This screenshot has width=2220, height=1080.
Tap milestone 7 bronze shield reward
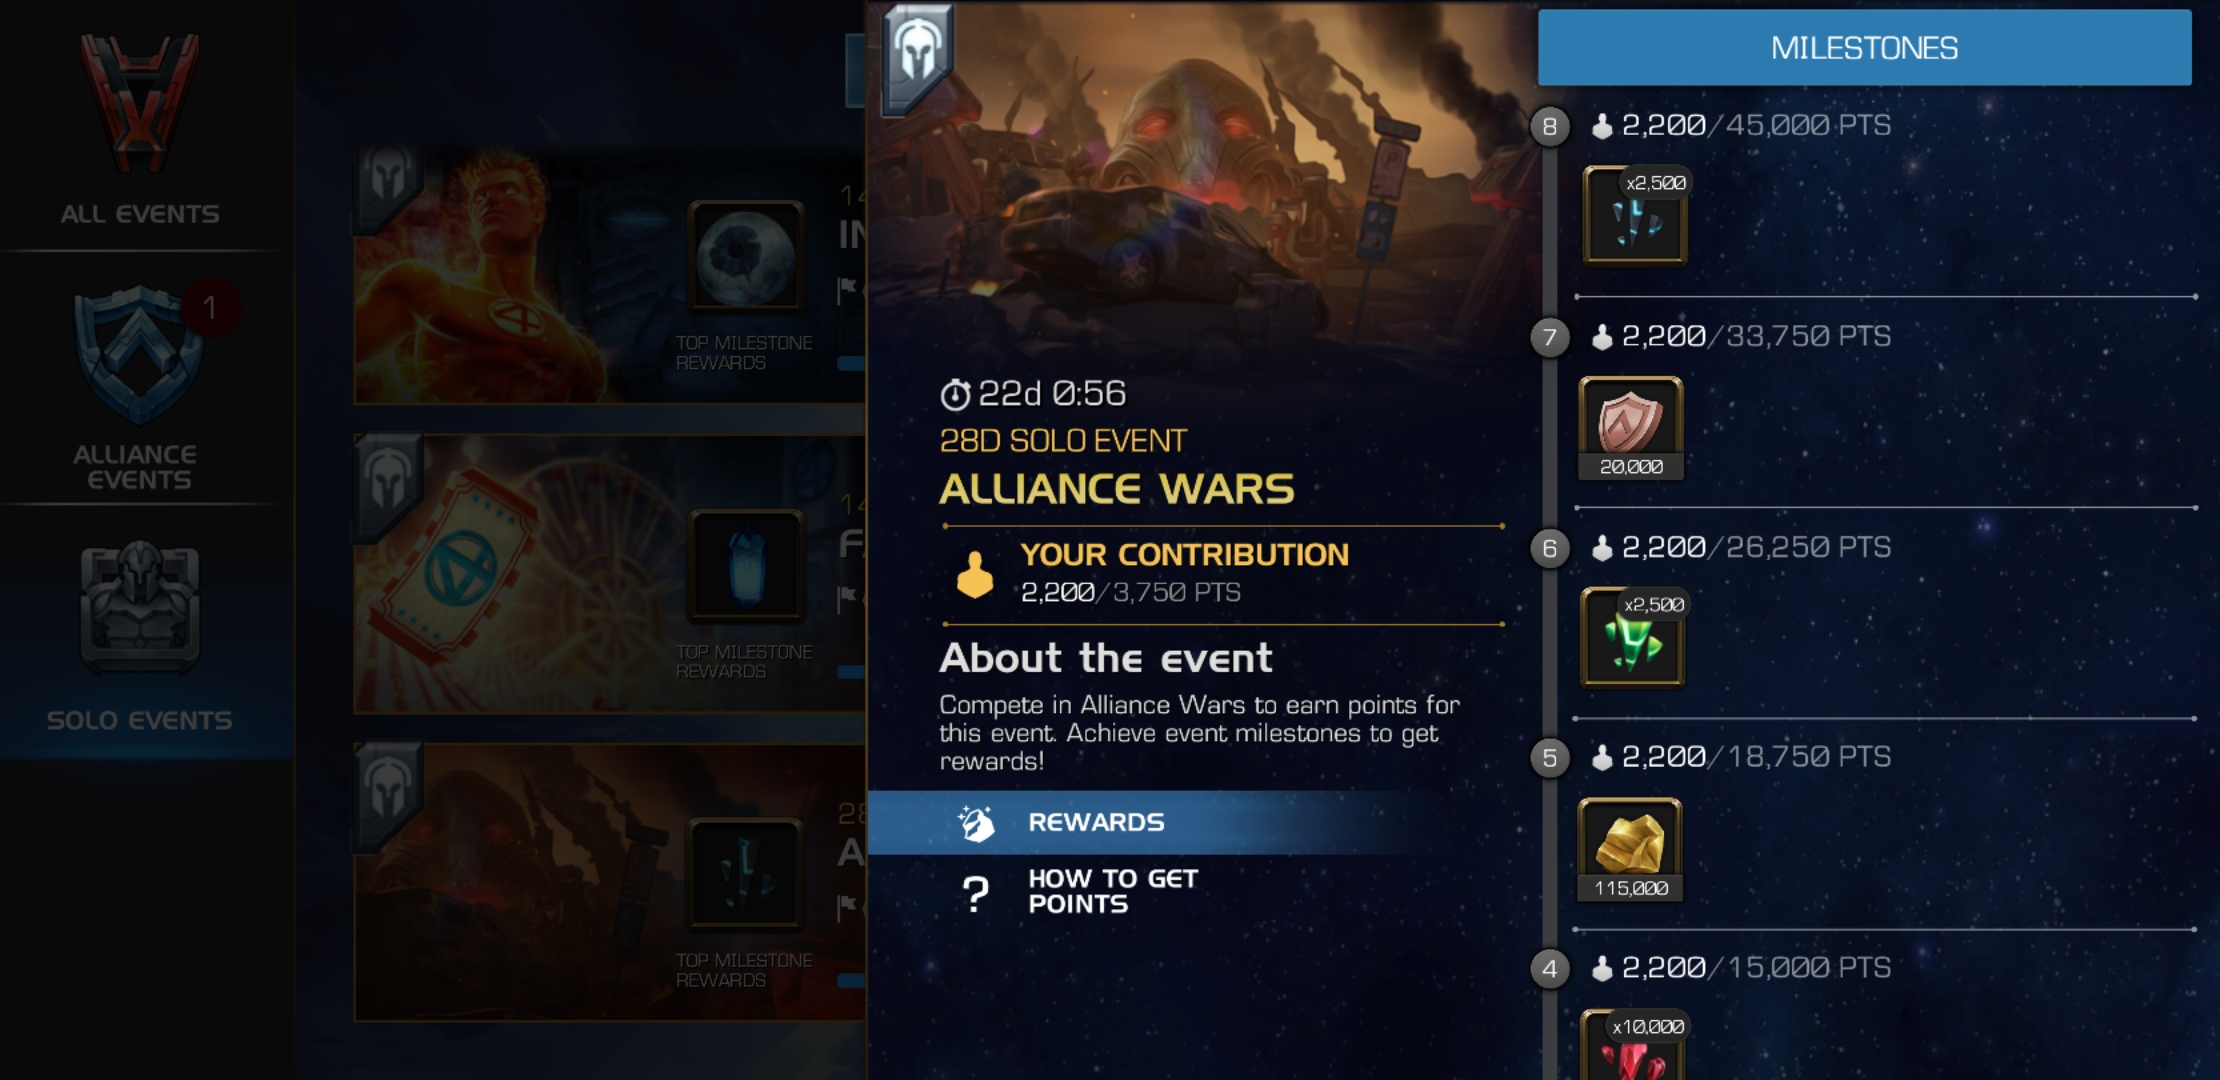pos(1631,428)
